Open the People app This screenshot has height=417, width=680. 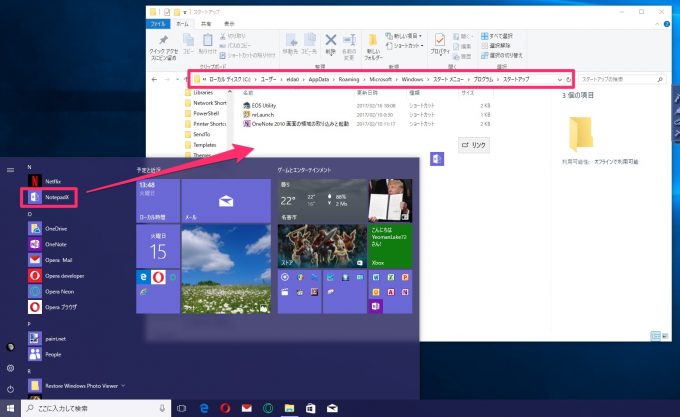click(45, 354)
